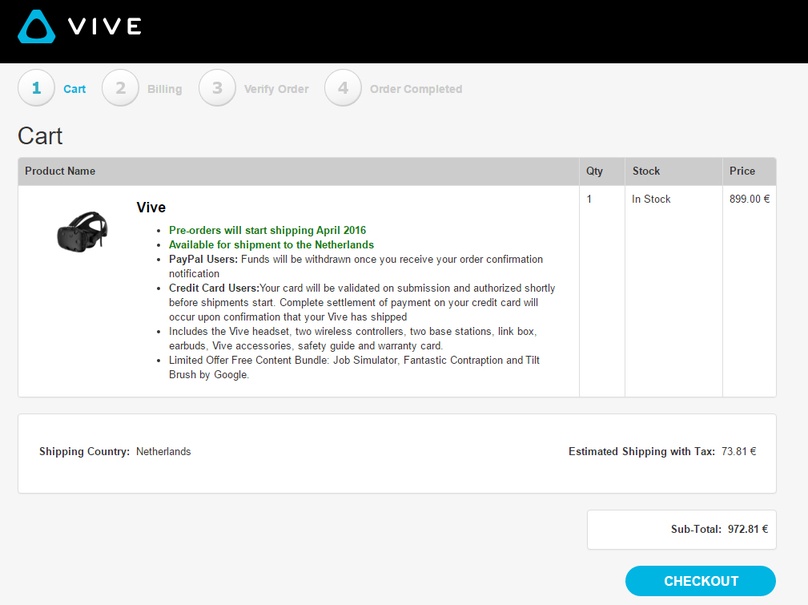Click the 'PayPal Users:' label
This screenshot has height=605, width=808.
203,259
